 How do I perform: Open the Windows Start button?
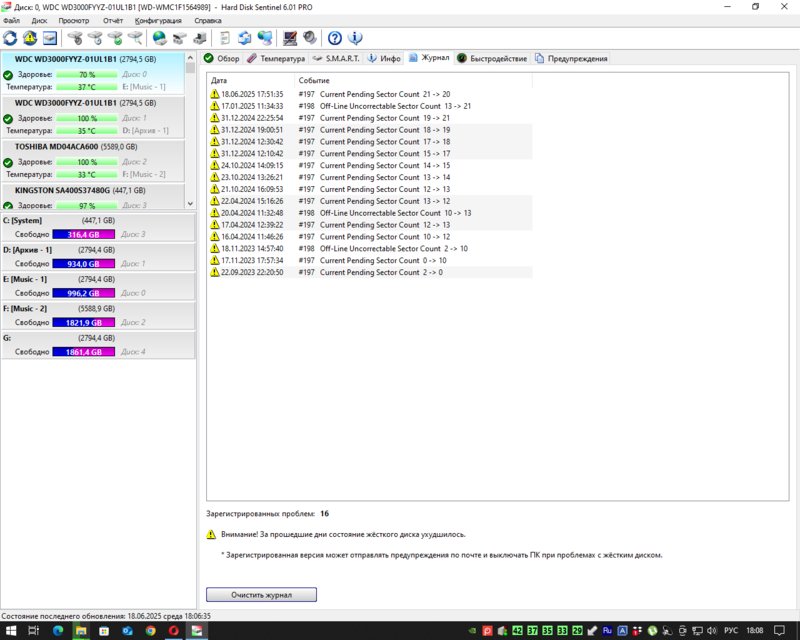click(x=11, y=631)
